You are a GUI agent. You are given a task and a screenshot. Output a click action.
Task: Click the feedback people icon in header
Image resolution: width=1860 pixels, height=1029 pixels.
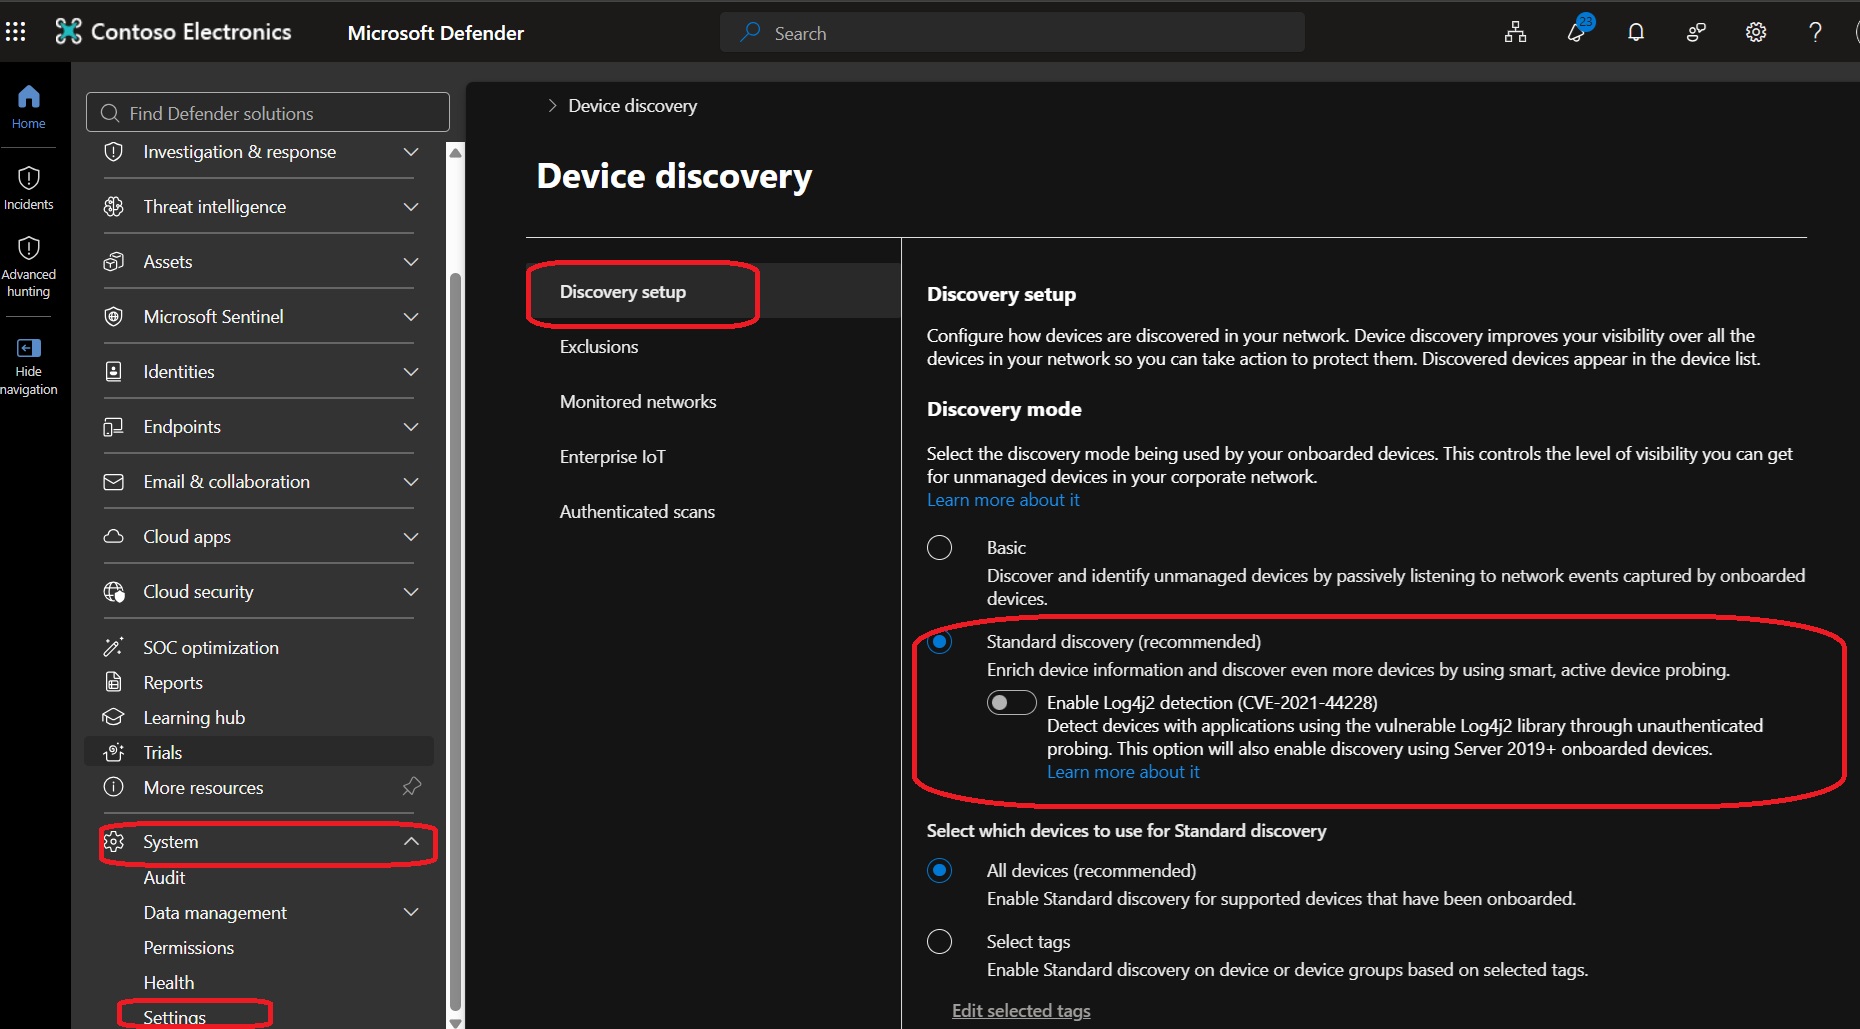(1696, 32)
